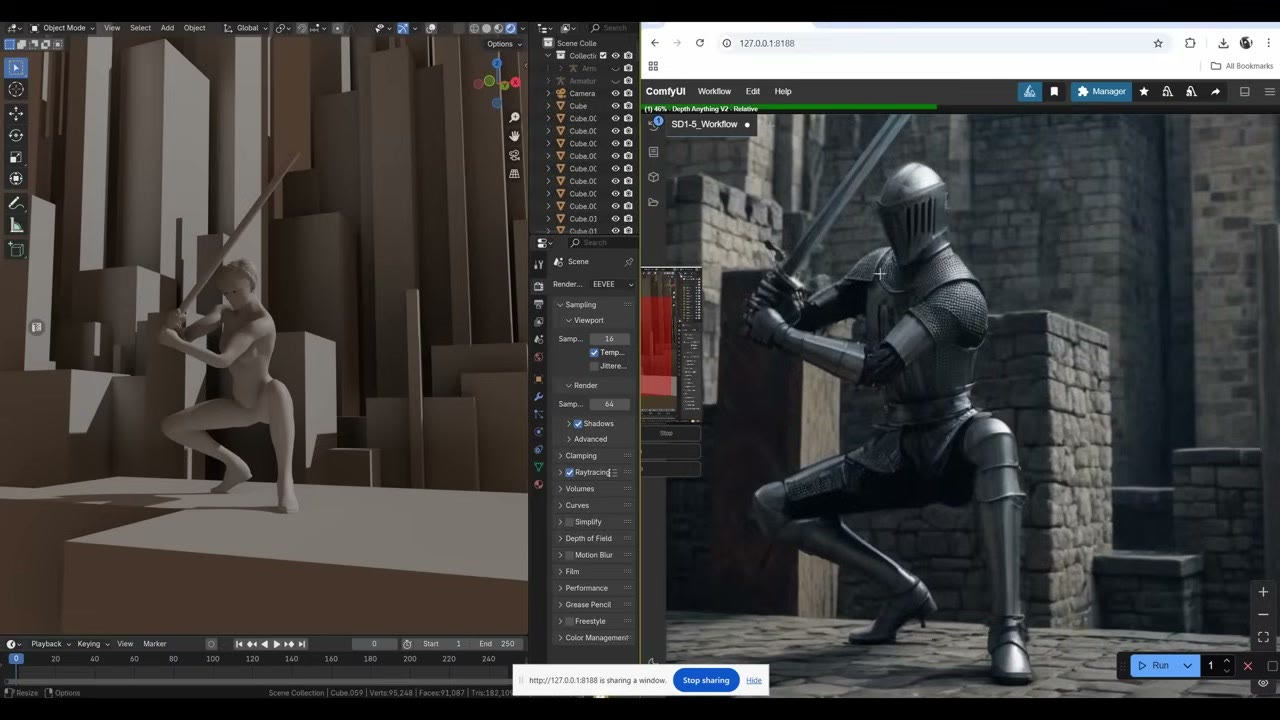Viewport: 1280px width, 720px height.
Task: Select the Annotate tool in Blender
Action: pyautogui.click(x=16, y=203)
